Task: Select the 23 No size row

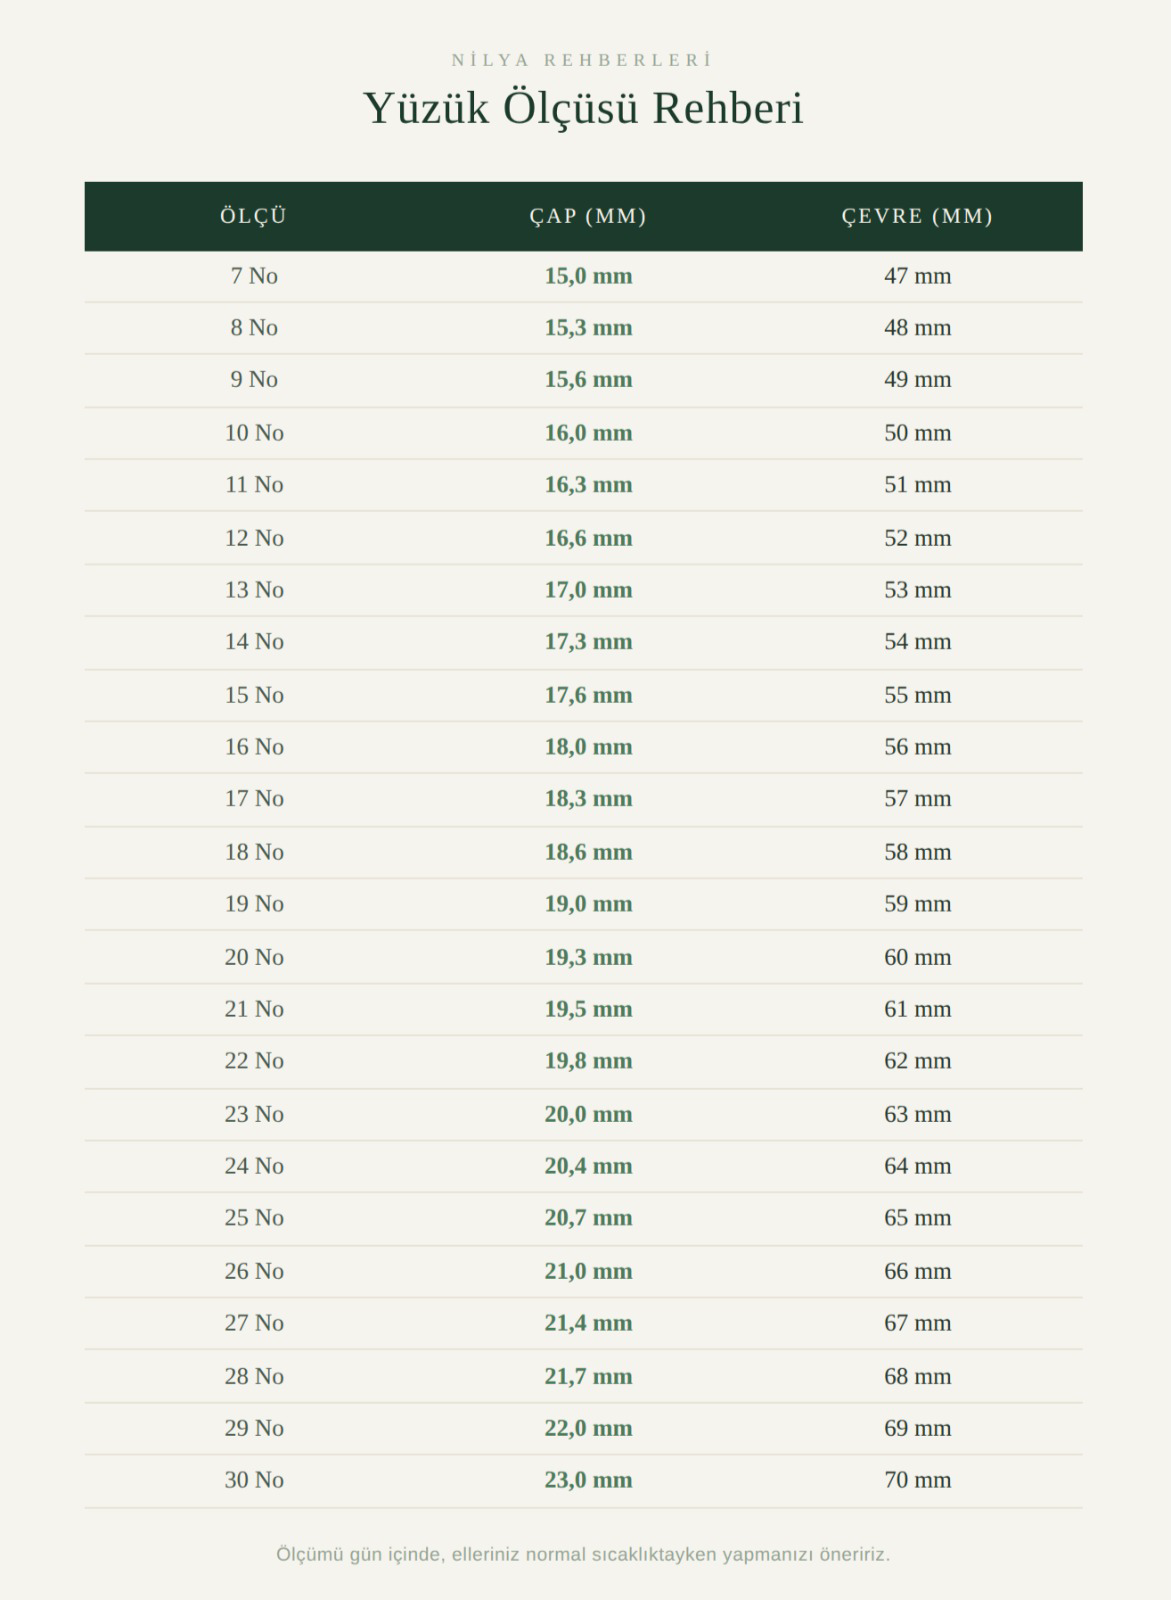Action: 583,1114
